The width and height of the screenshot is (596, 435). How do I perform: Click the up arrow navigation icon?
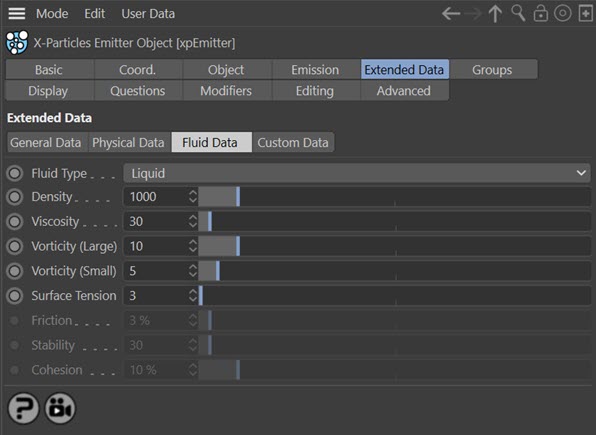(495, 14)
